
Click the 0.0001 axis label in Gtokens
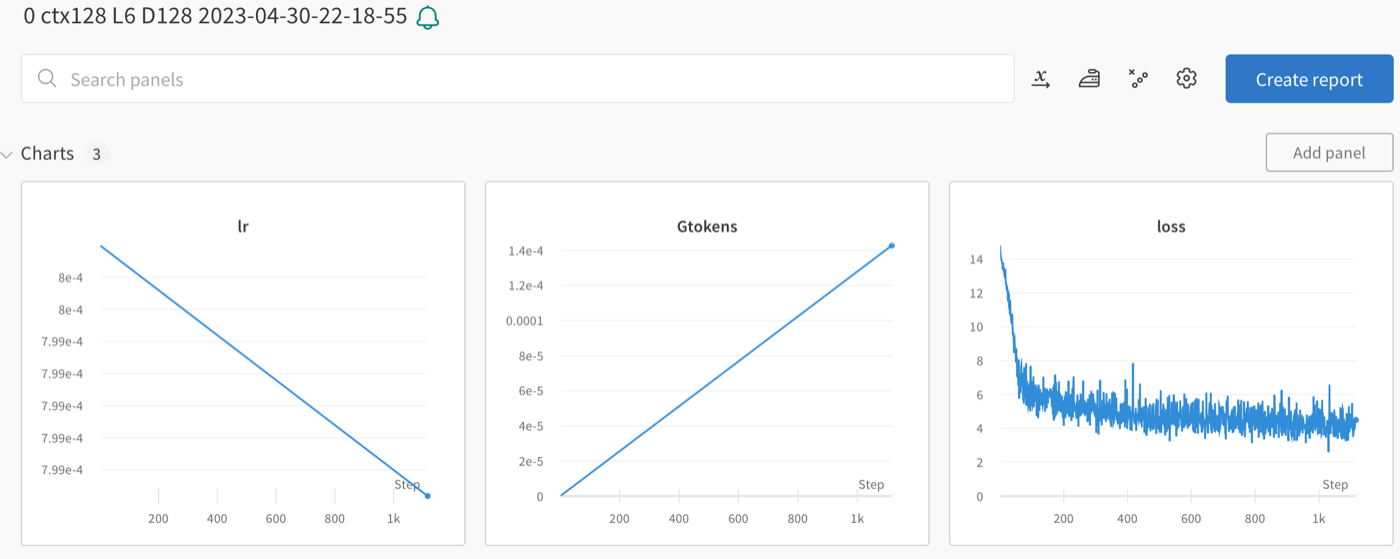click(x=525, y=321)
